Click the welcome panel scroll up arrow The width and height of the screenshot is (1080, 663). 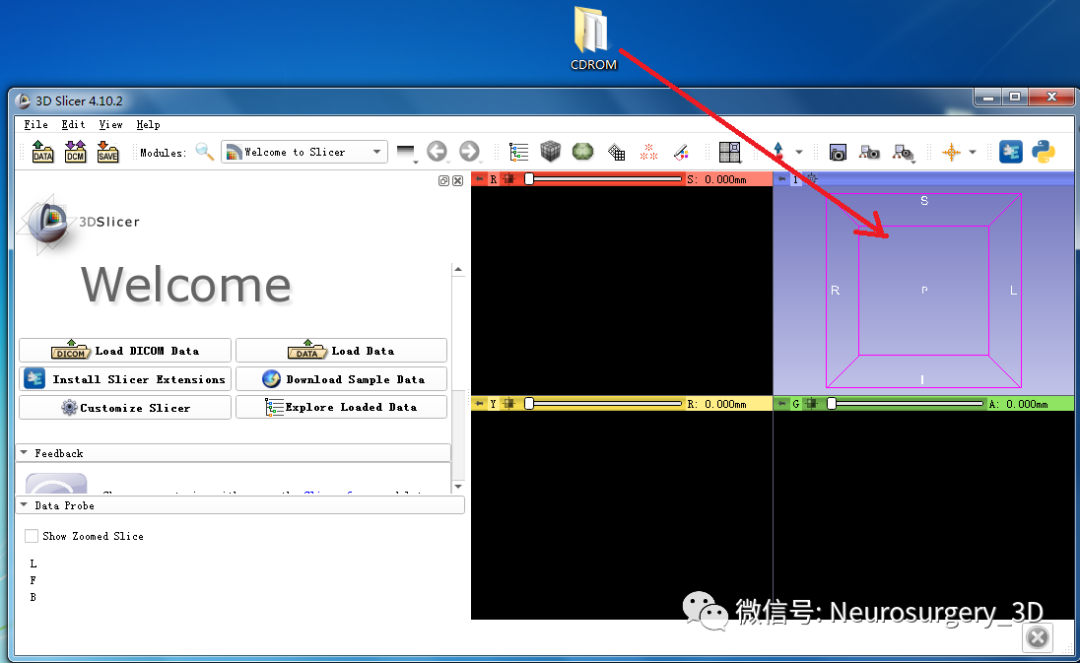coord(458,270)
